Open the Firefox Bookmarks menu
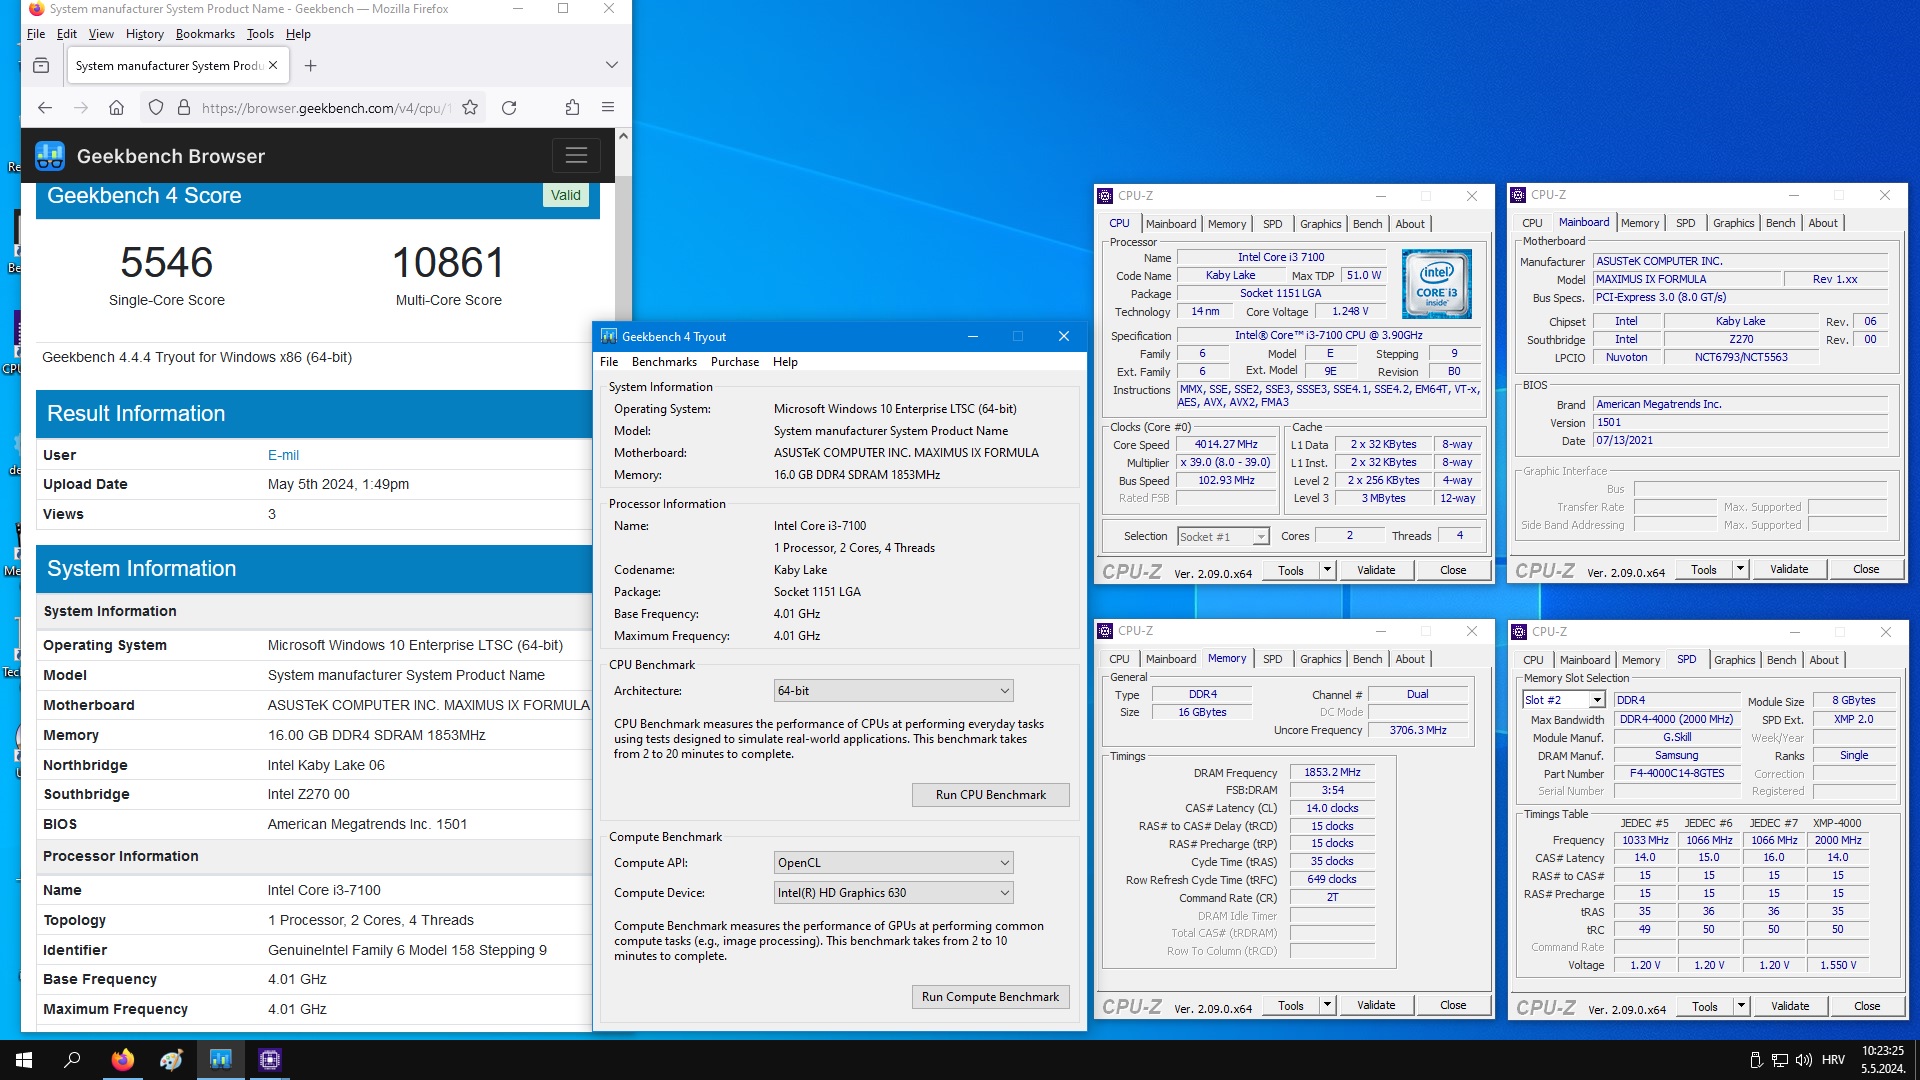 (x=205, y=34)
